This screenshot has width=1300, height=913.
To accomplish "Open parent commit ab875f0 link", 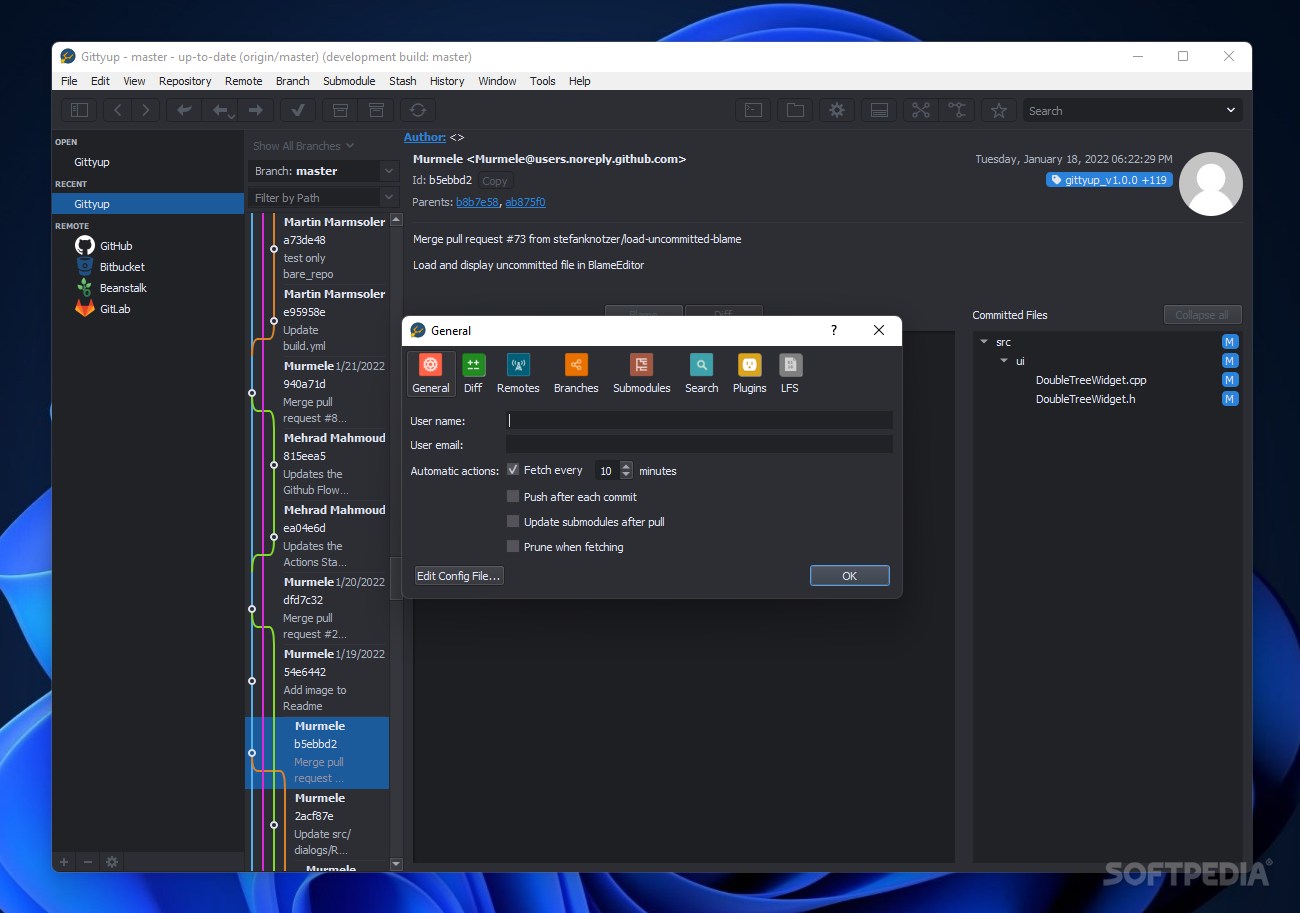I will point(525,202).
